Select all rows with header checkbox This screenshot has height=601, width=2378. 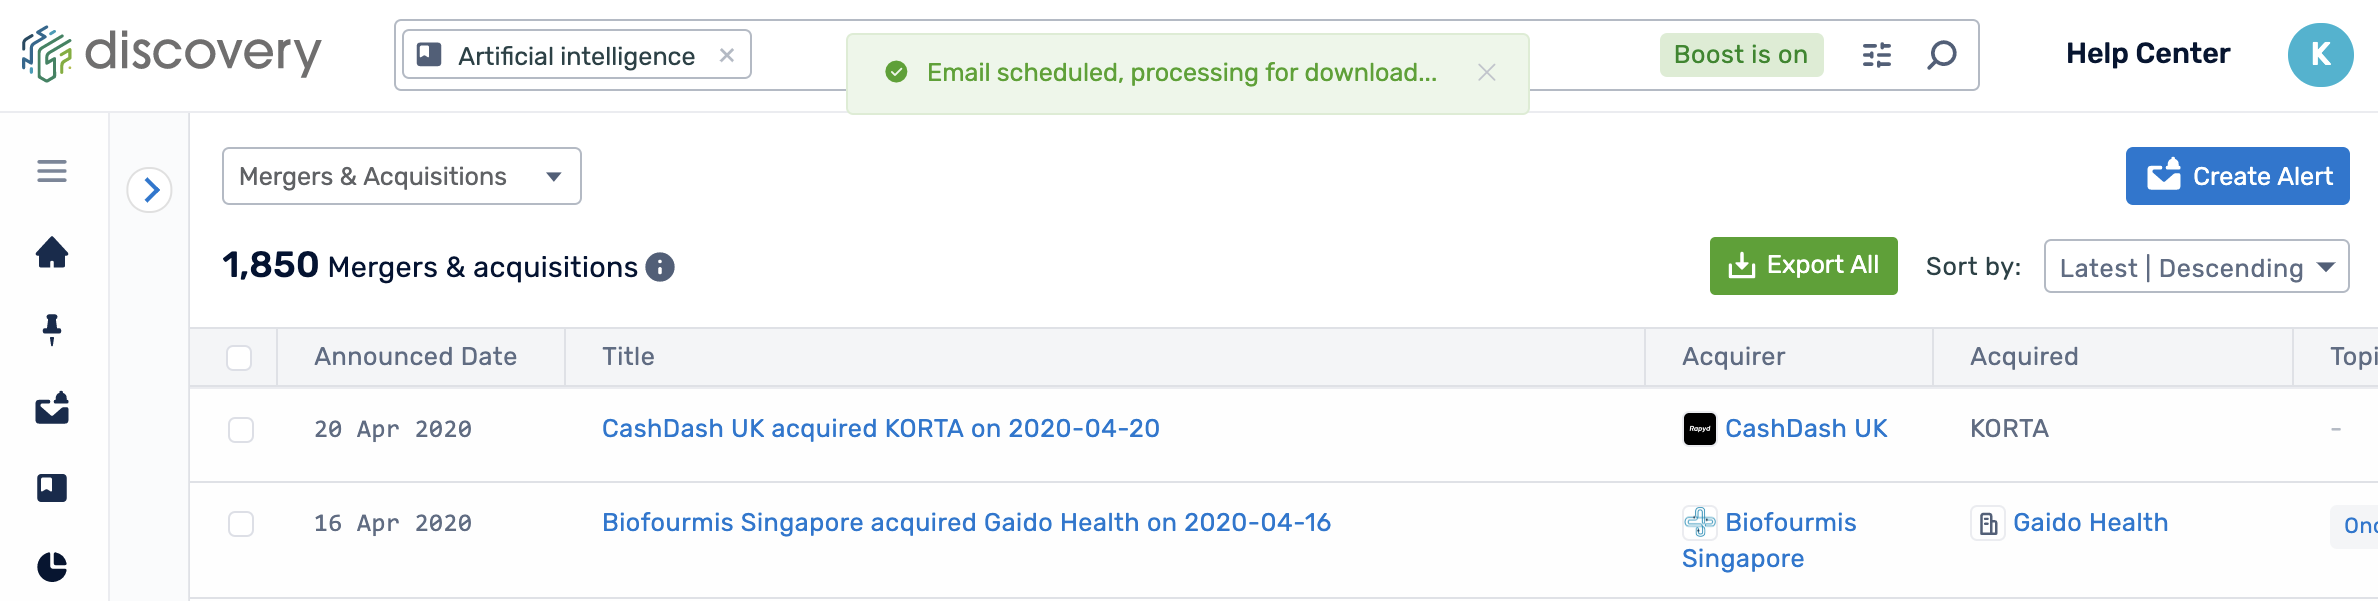[239, 358]
